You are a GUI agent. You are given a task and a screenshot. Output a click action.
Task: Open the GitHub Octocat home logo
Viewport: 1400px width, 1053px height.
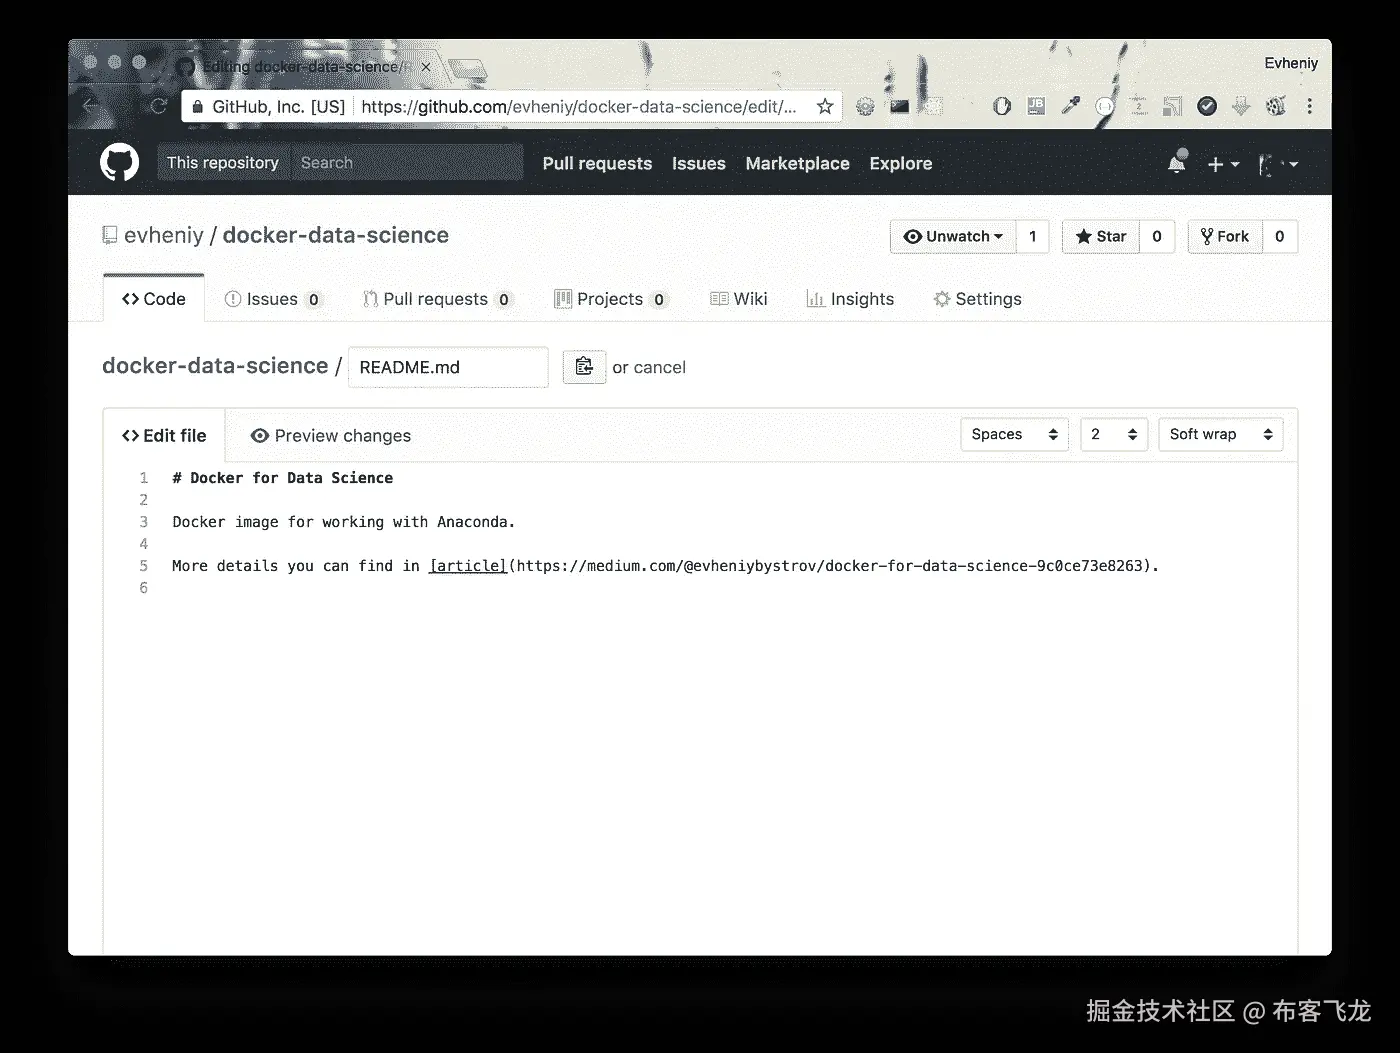120,163
